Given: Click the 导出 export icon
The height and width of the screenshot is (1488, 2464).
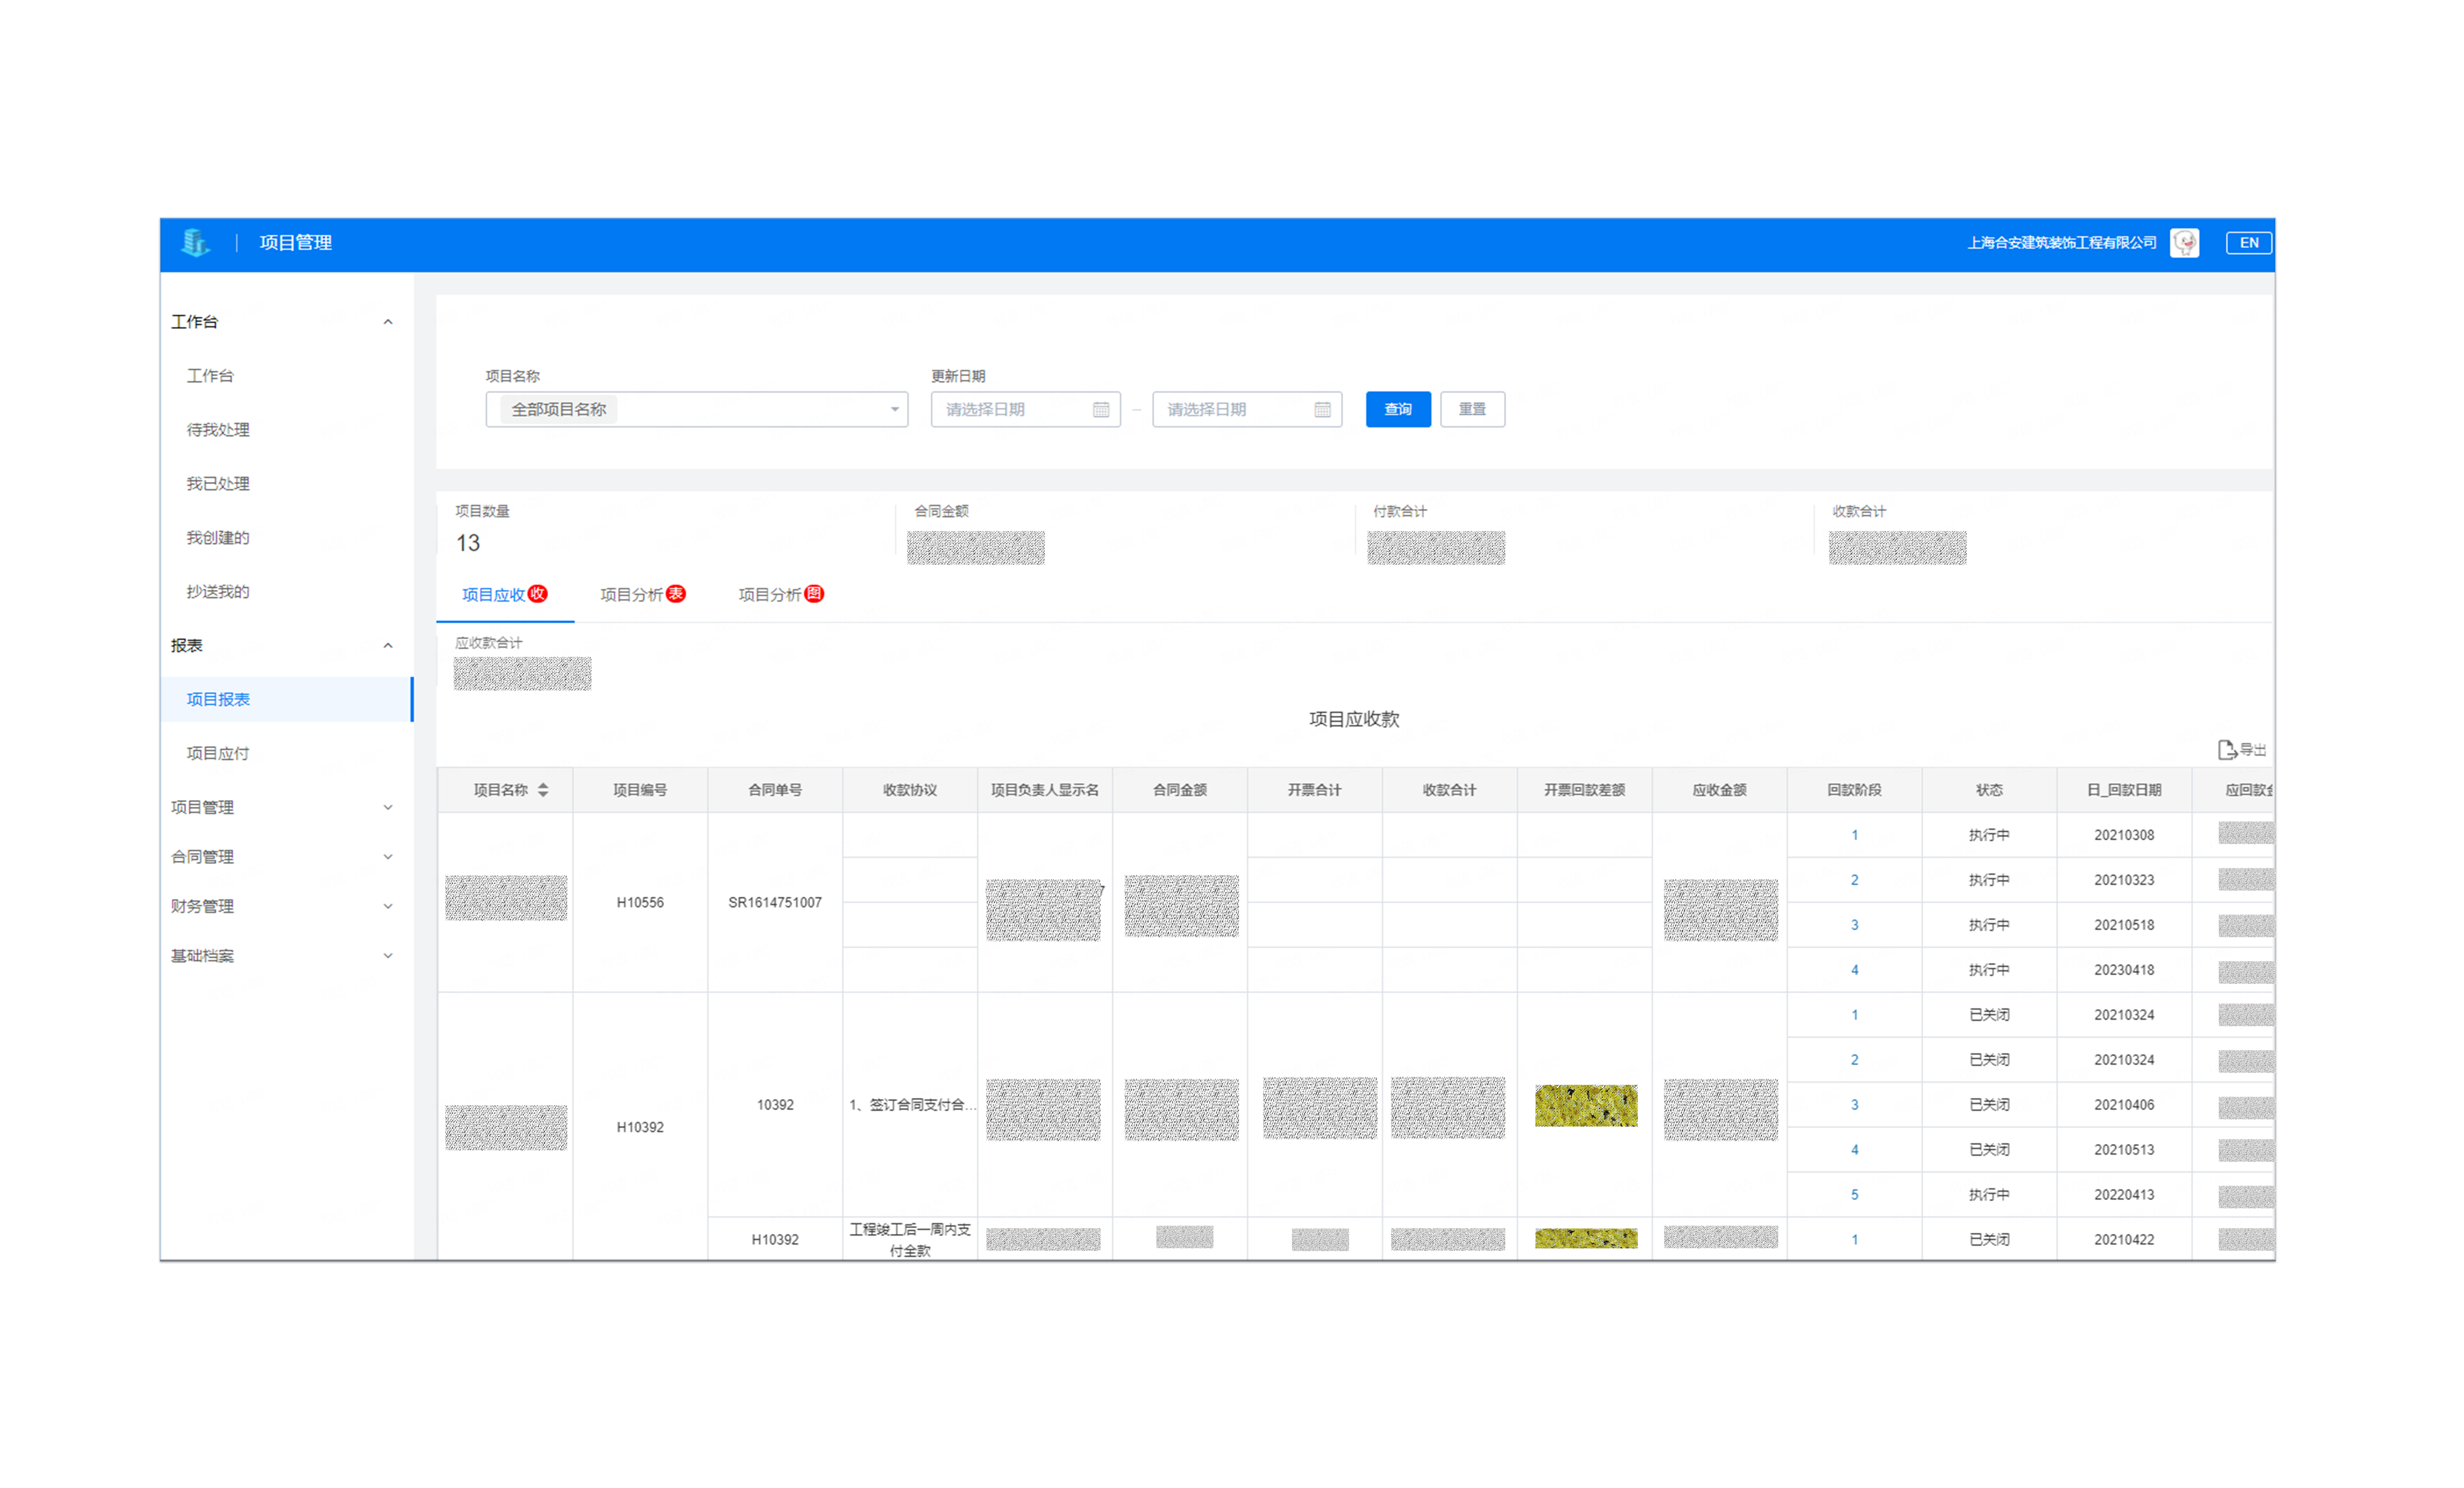Looking at the screenshot, I should 2241,750.
